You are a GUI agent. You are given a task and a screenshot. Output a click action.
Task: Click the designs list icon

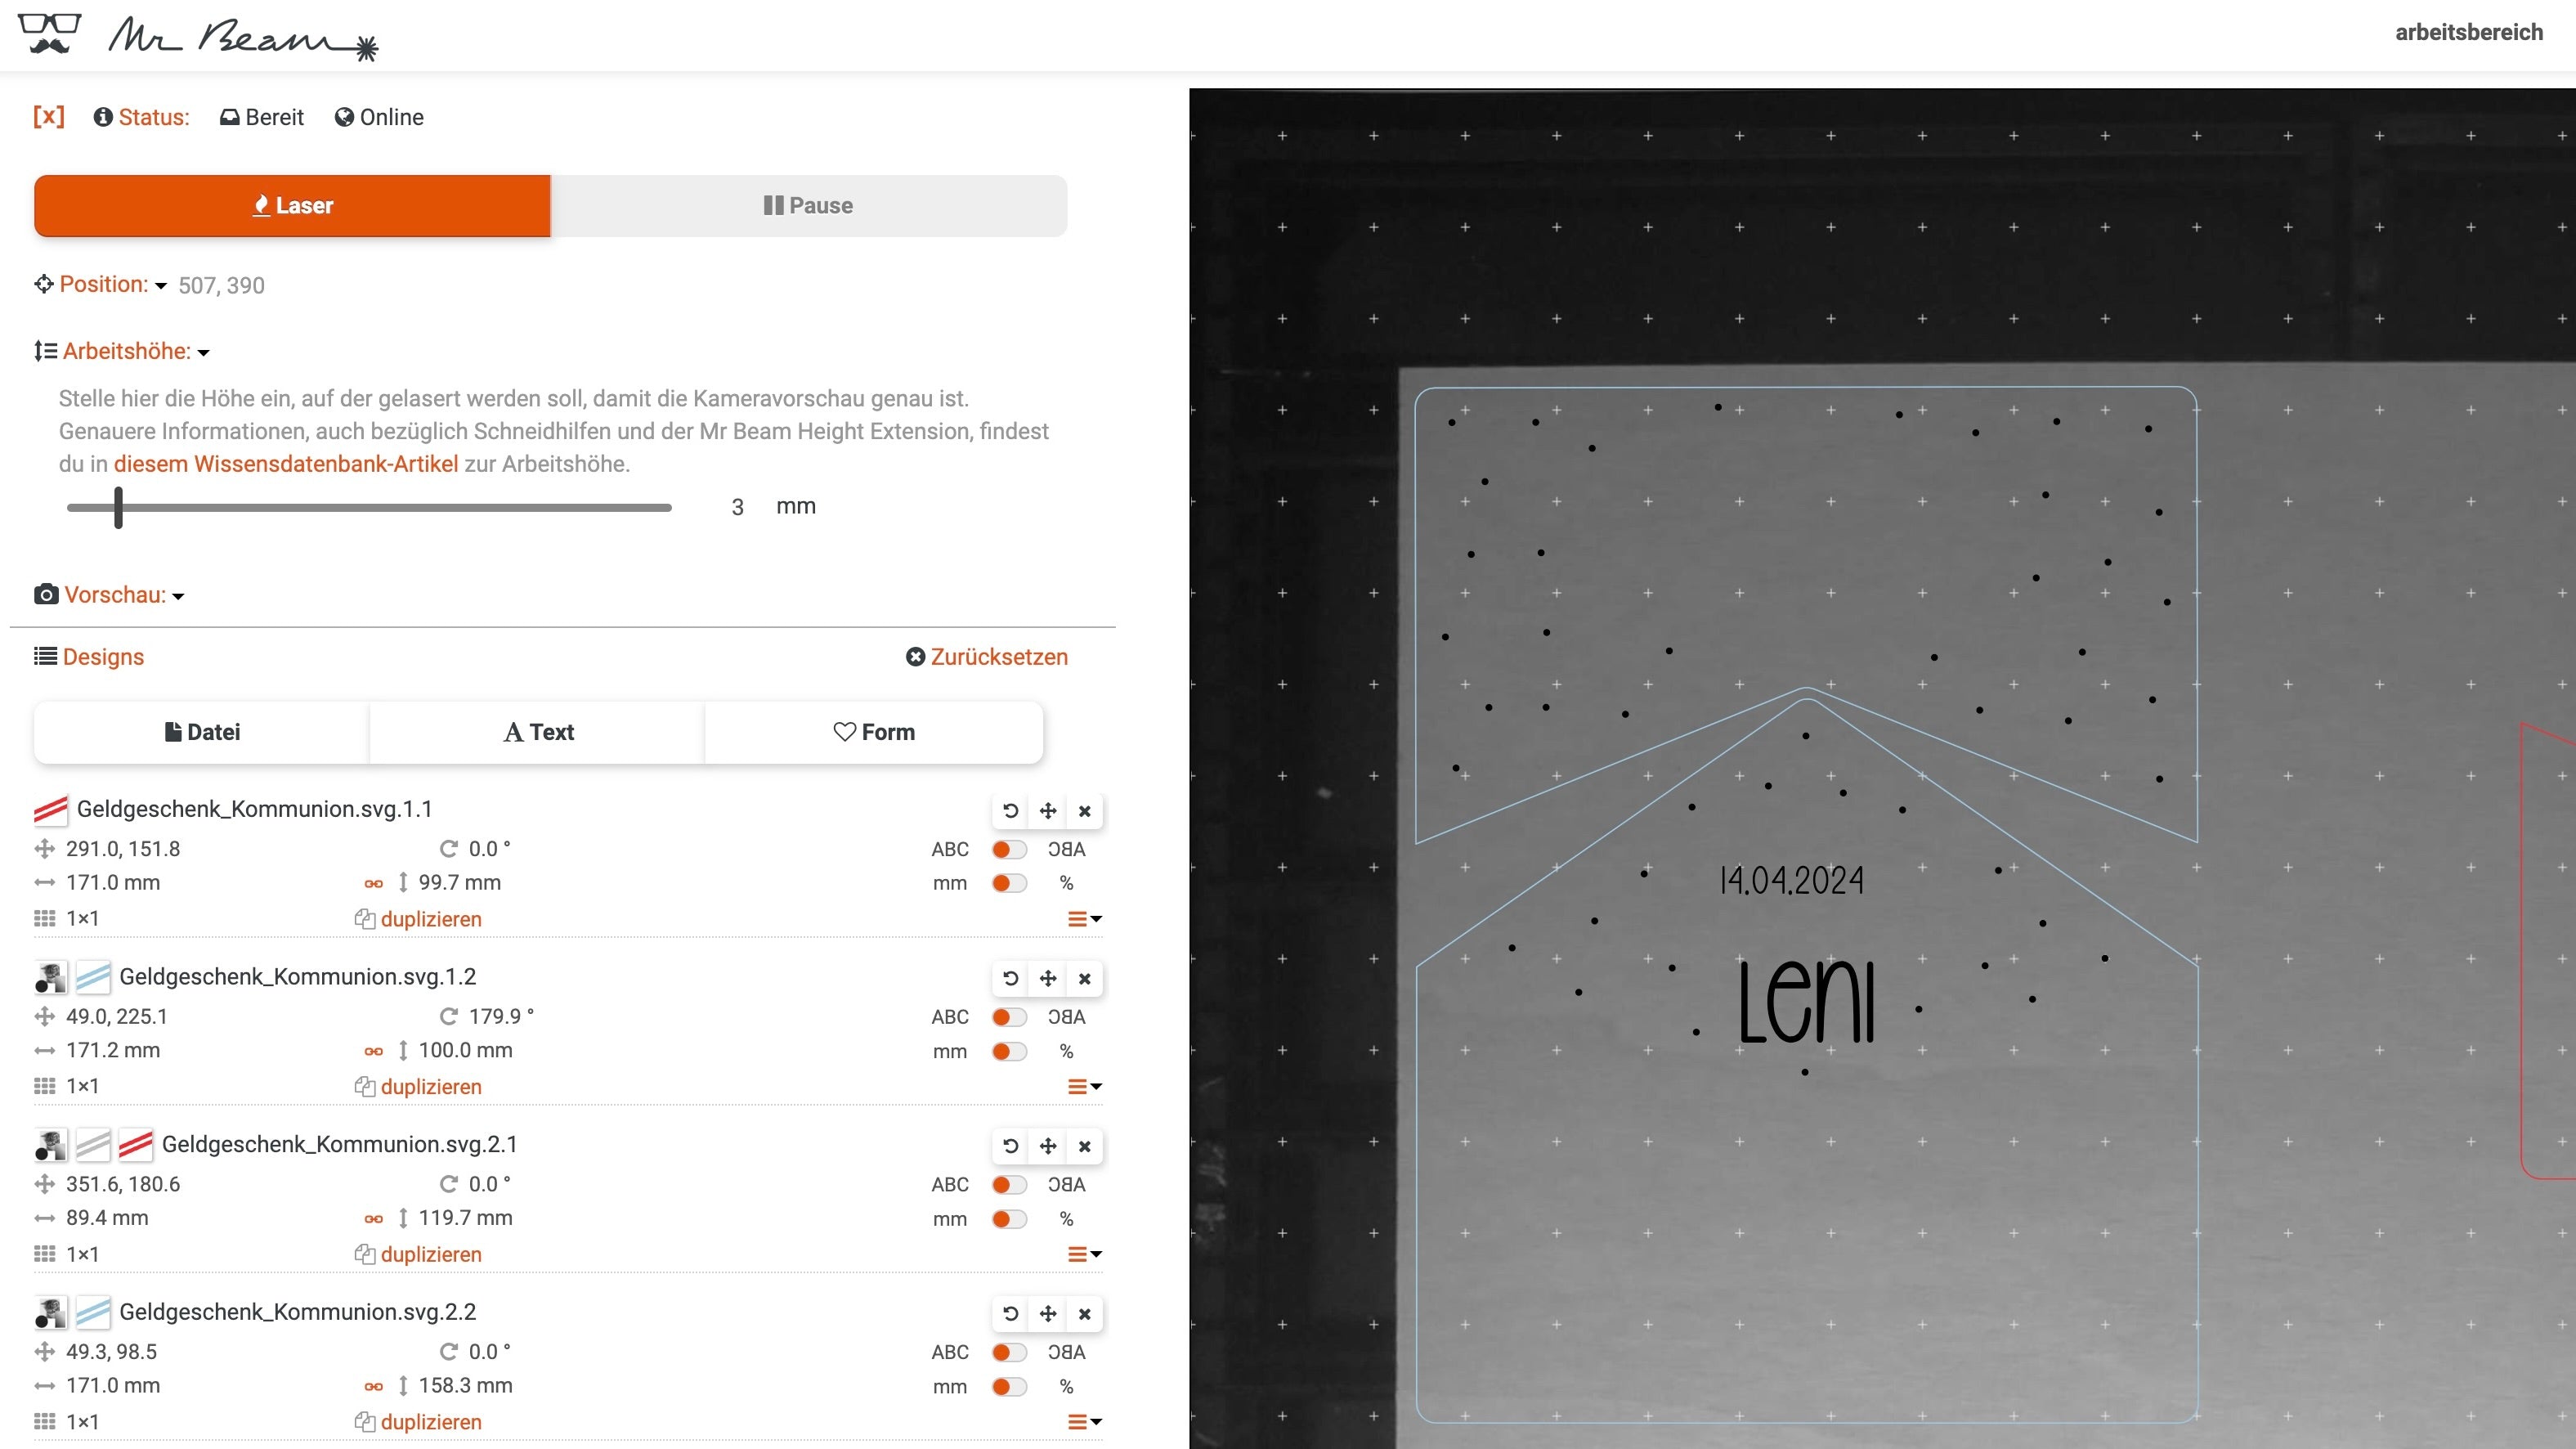44,657
